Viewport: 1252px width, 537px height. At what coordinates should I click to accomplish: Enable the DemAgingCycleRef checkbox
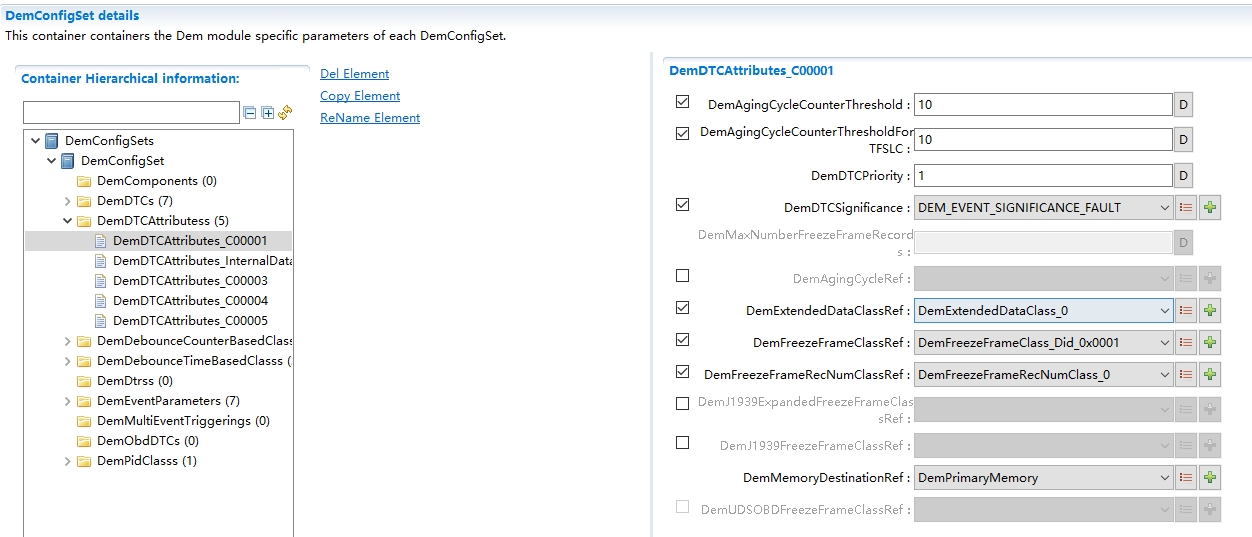(x=683, y=276)
